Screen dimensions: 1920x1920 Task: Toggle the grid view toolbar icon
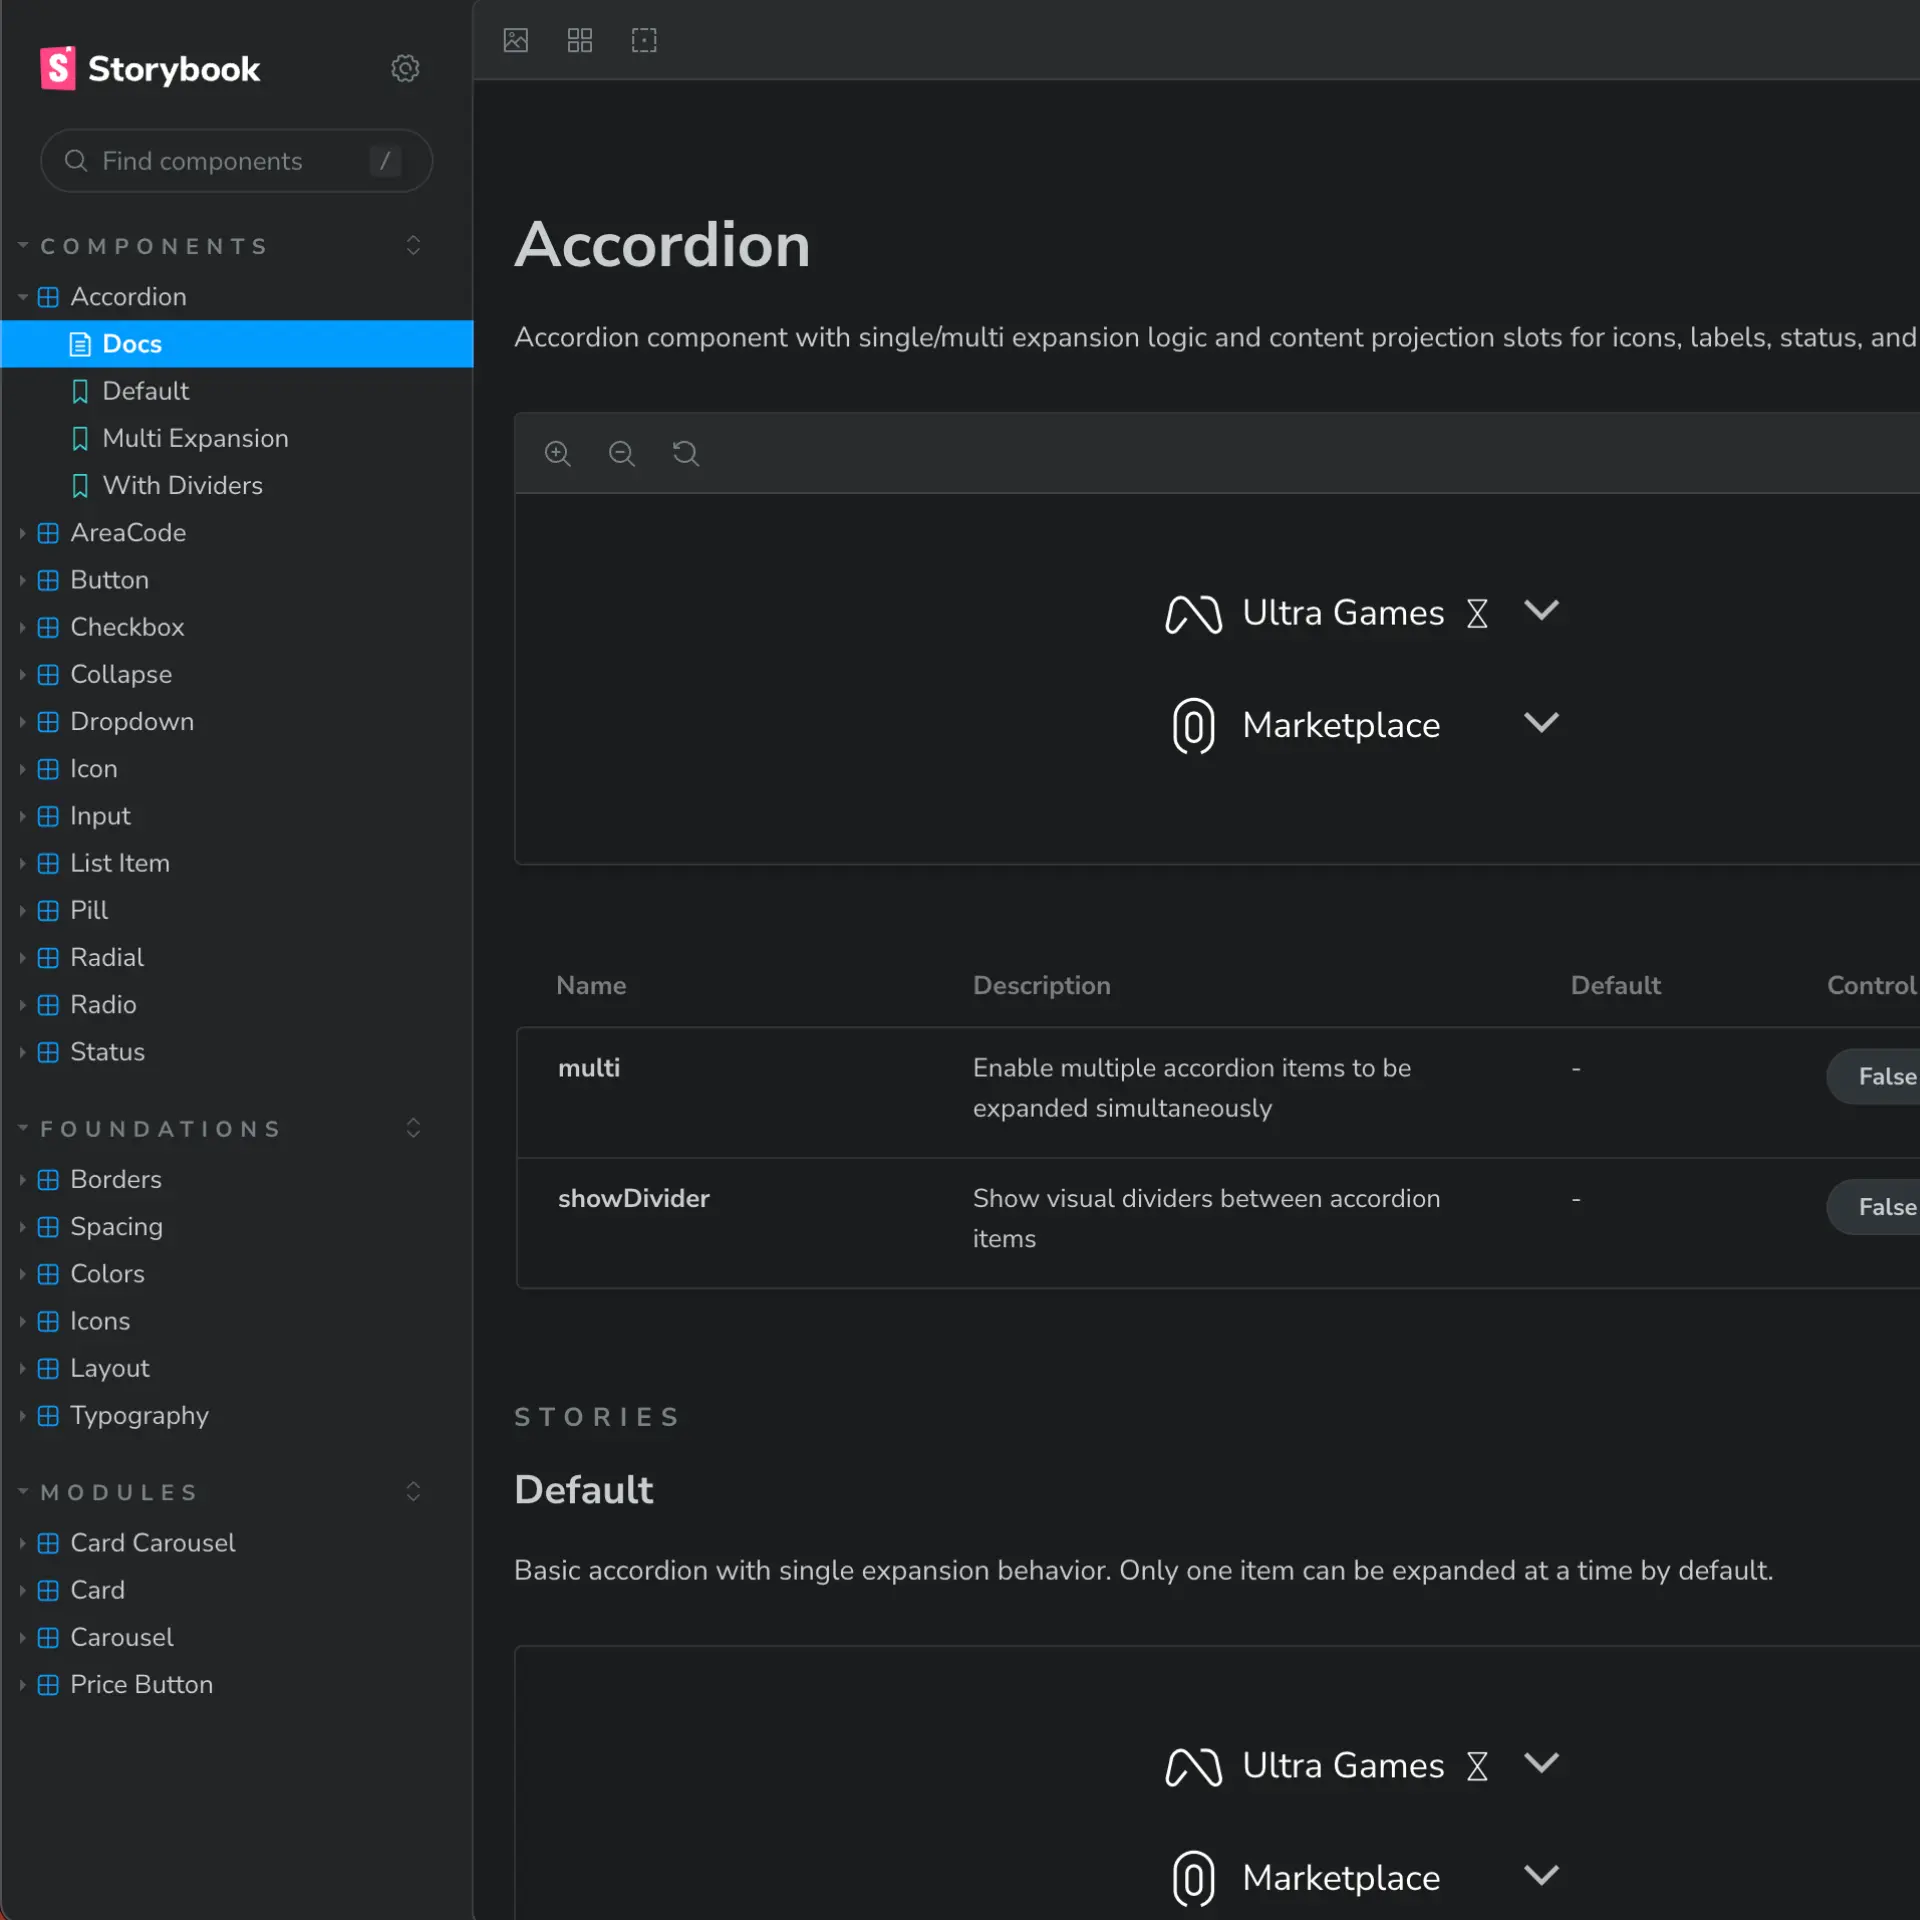(x=580, y=40)
